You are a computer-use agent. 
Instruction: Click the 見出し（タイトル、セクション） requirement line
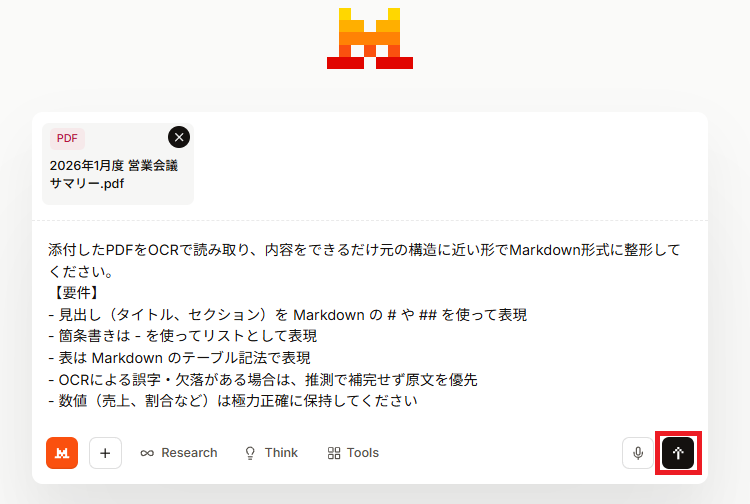(x=287, y=315)
